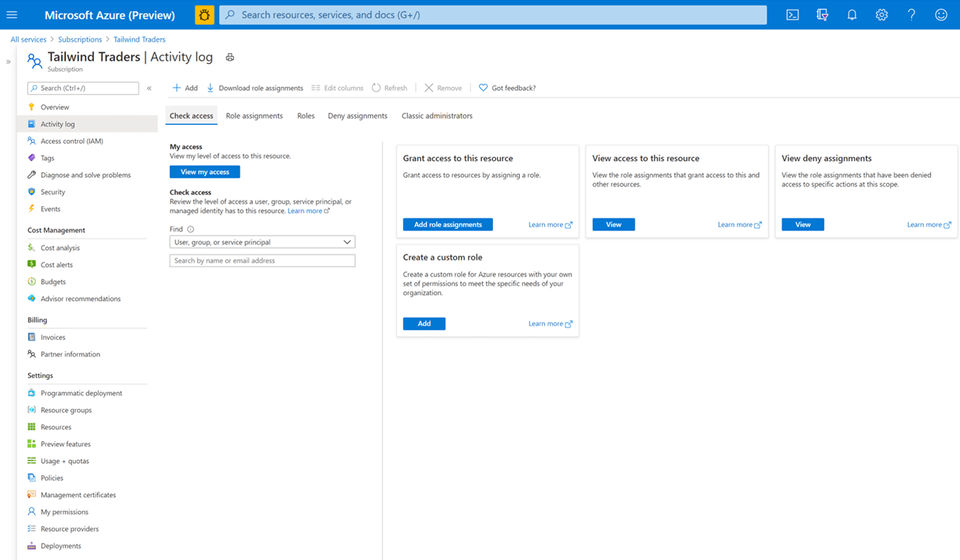Open directory and subscription filter icon
Image resolution: width=960 pixels, height=560 pixels.
click(x=822, y=15)
